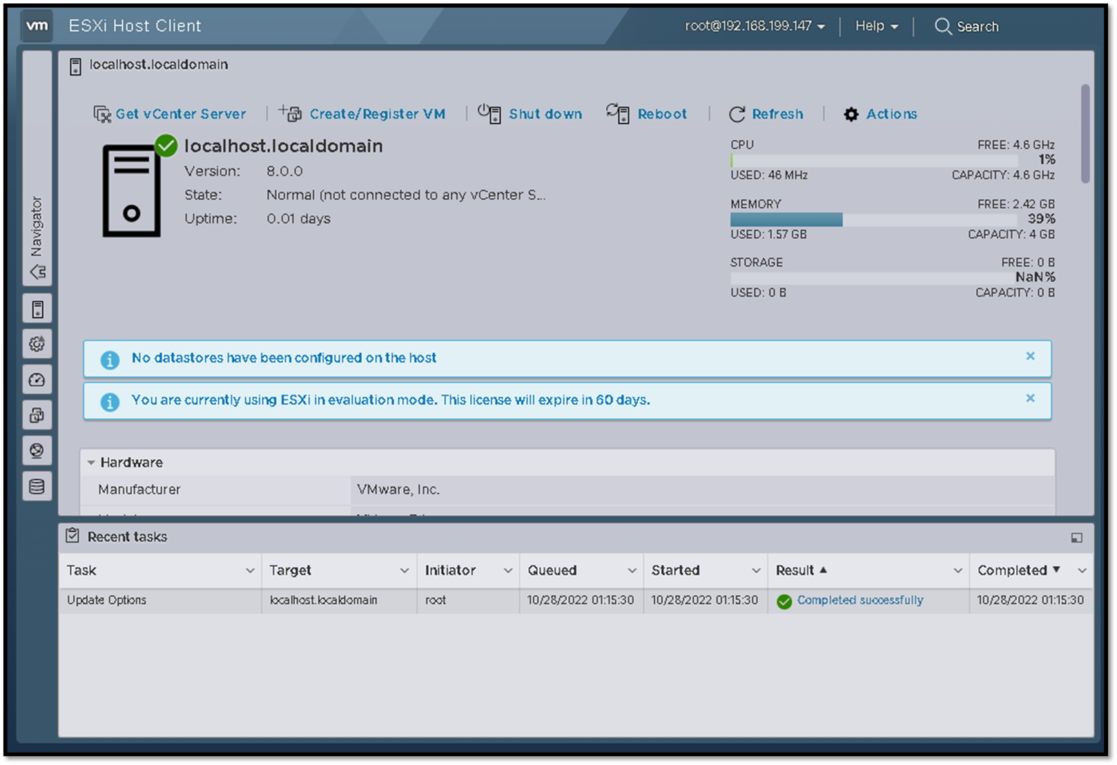Click the Refresh button
The width and height of the screenshot is (1117, 765).
click(767, 114)
